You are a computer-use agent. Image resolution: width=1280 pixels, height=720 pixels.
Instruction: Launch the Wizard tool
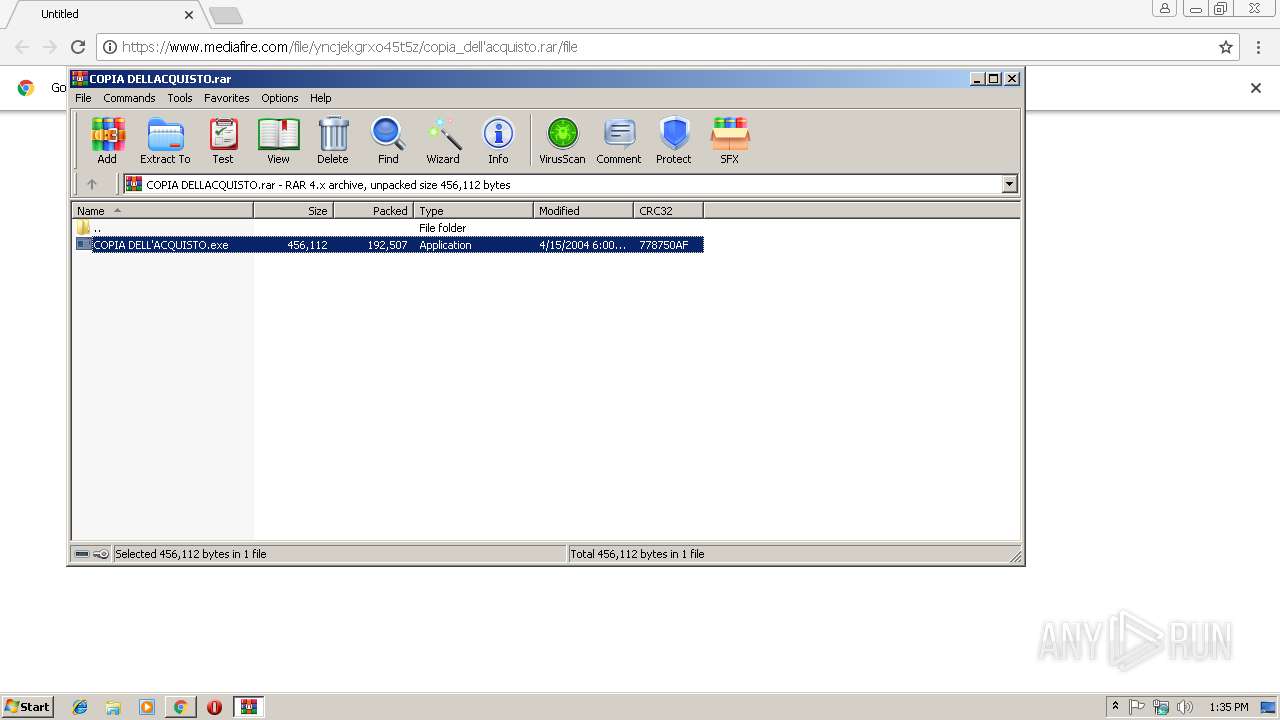[x=443, y=140]
